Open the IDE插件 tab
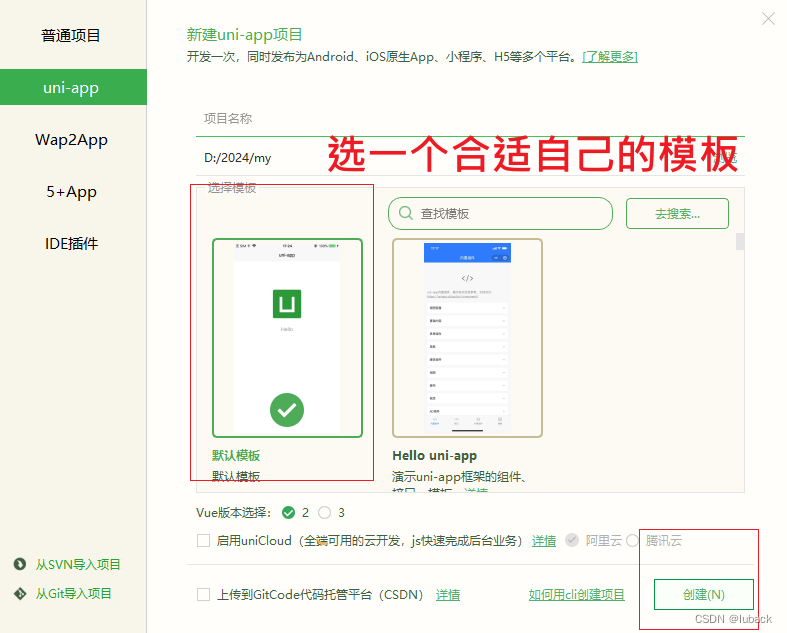Screen dimensions: 787x633 [71, 243]
